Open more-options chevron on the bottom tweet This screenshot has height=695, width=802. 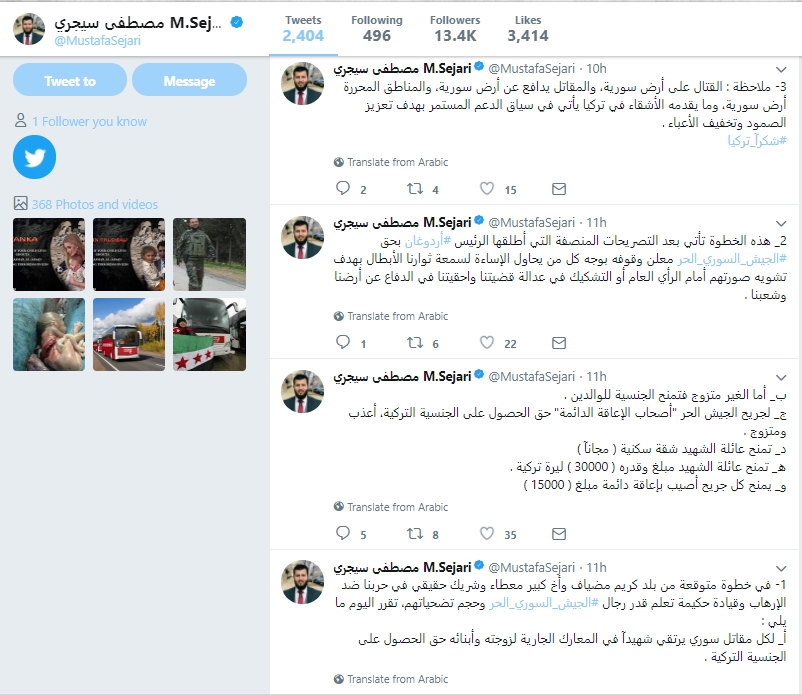click(781, 569)
